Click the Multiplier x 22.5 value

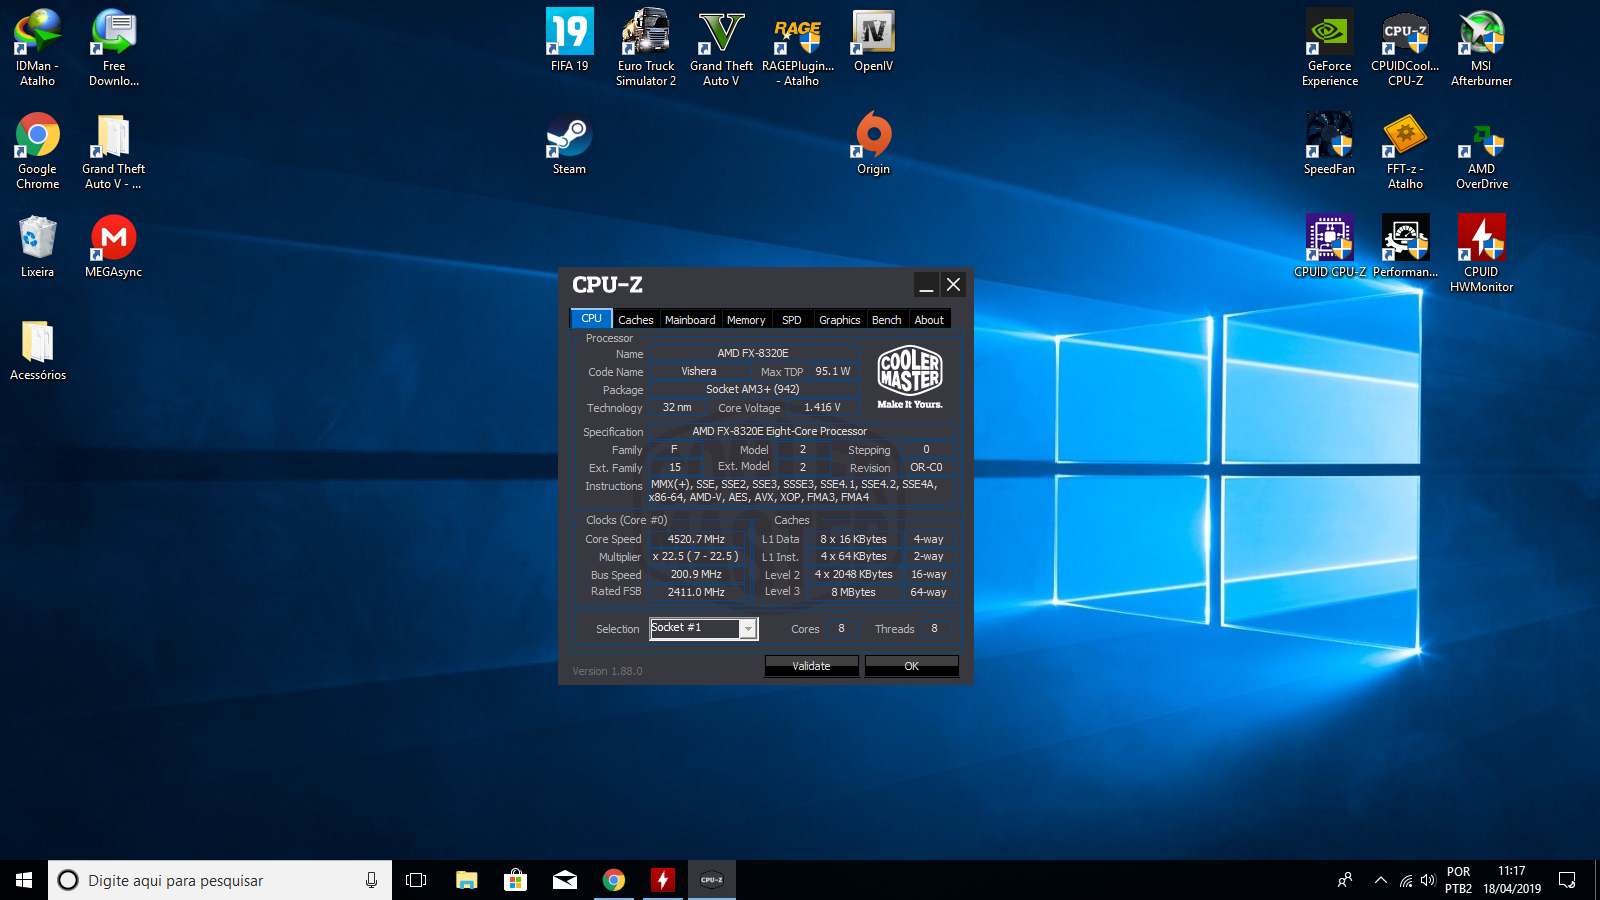pyautogui.click(x=697, y=557)
